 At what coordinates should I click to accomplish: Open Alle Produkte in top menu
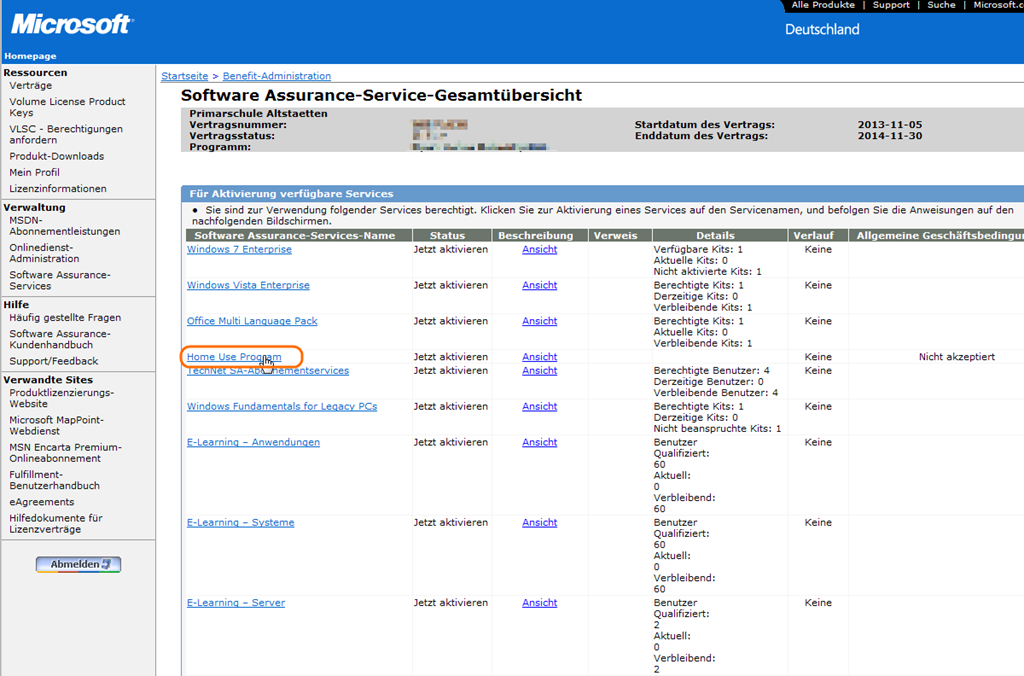[x=823, y=5]
